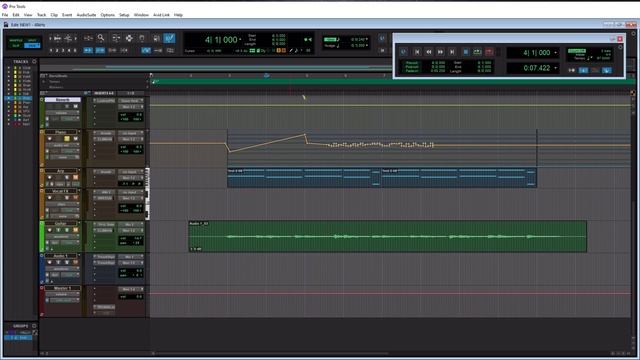Click the Online button in Transport window
640x360 pixels.
403,52
